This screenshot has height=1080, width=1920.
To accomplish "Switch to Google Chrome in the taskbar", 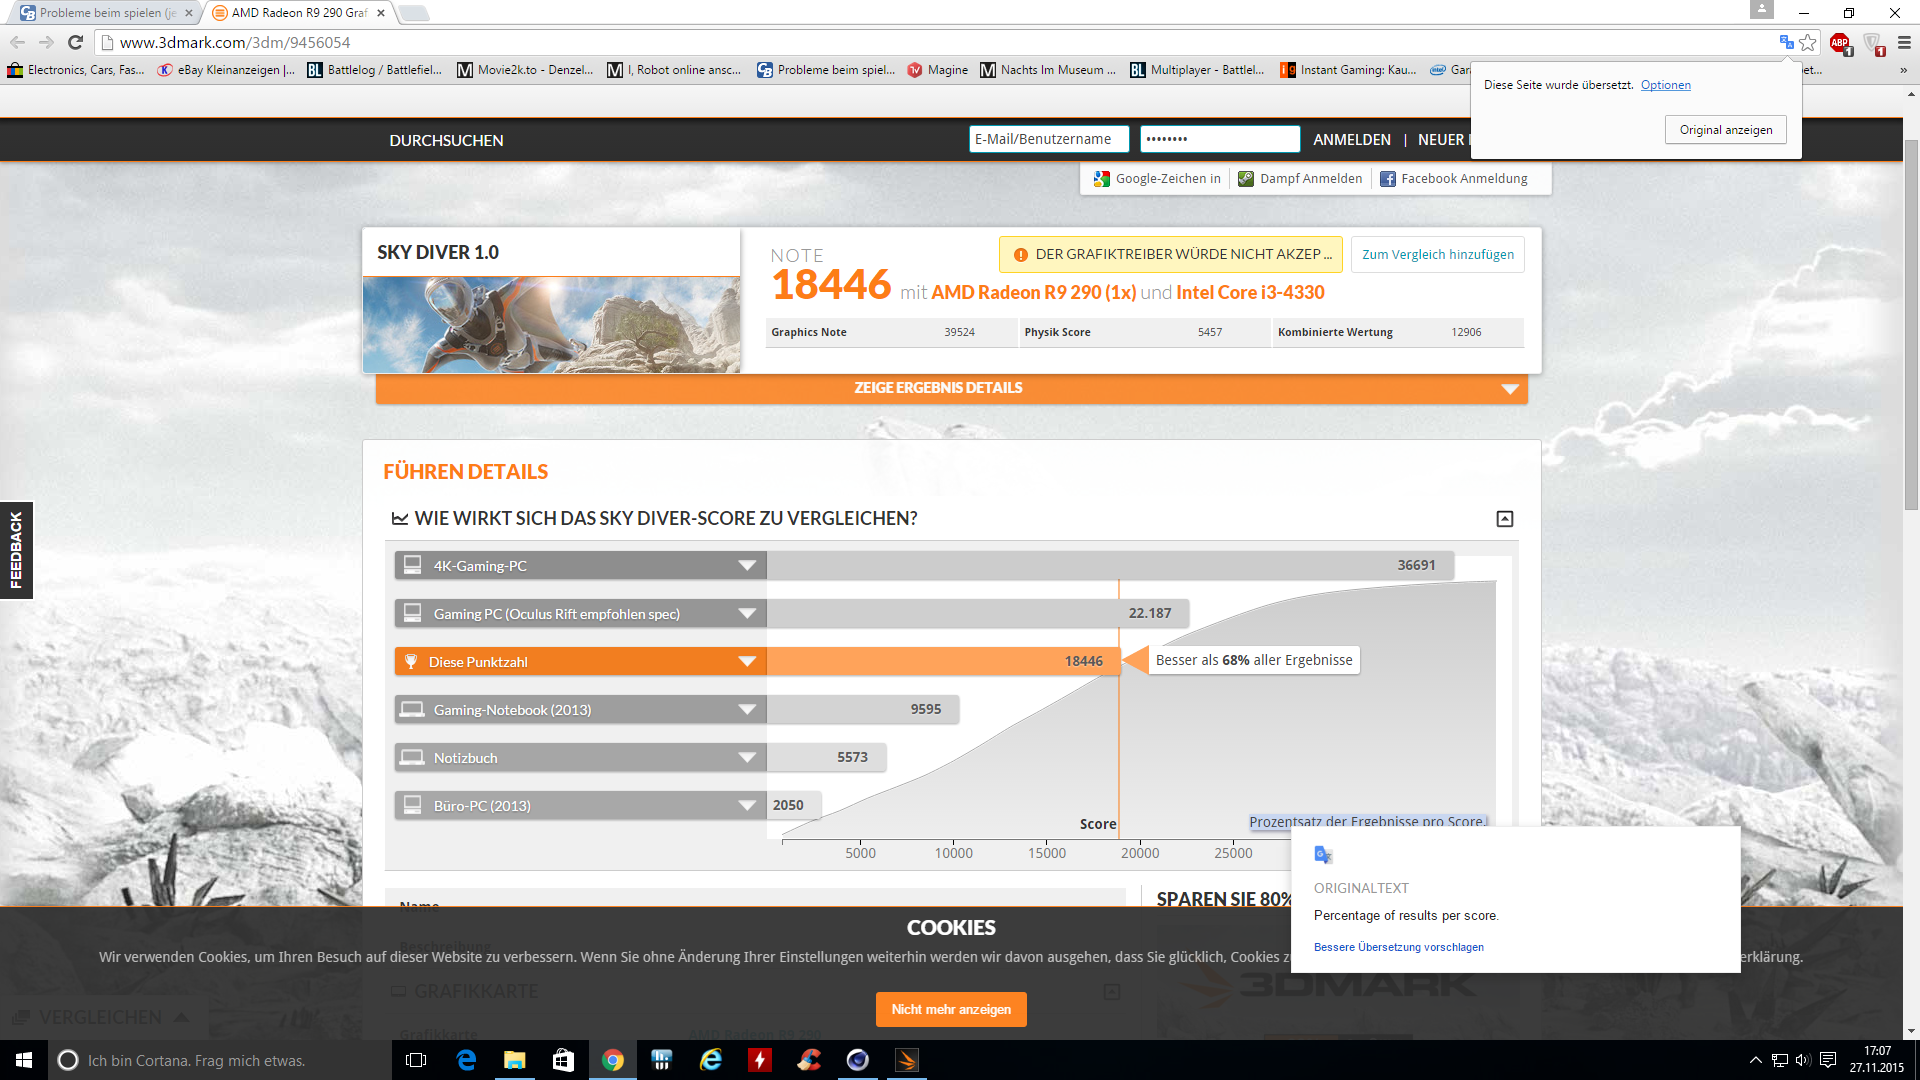I will [613, 1060].
